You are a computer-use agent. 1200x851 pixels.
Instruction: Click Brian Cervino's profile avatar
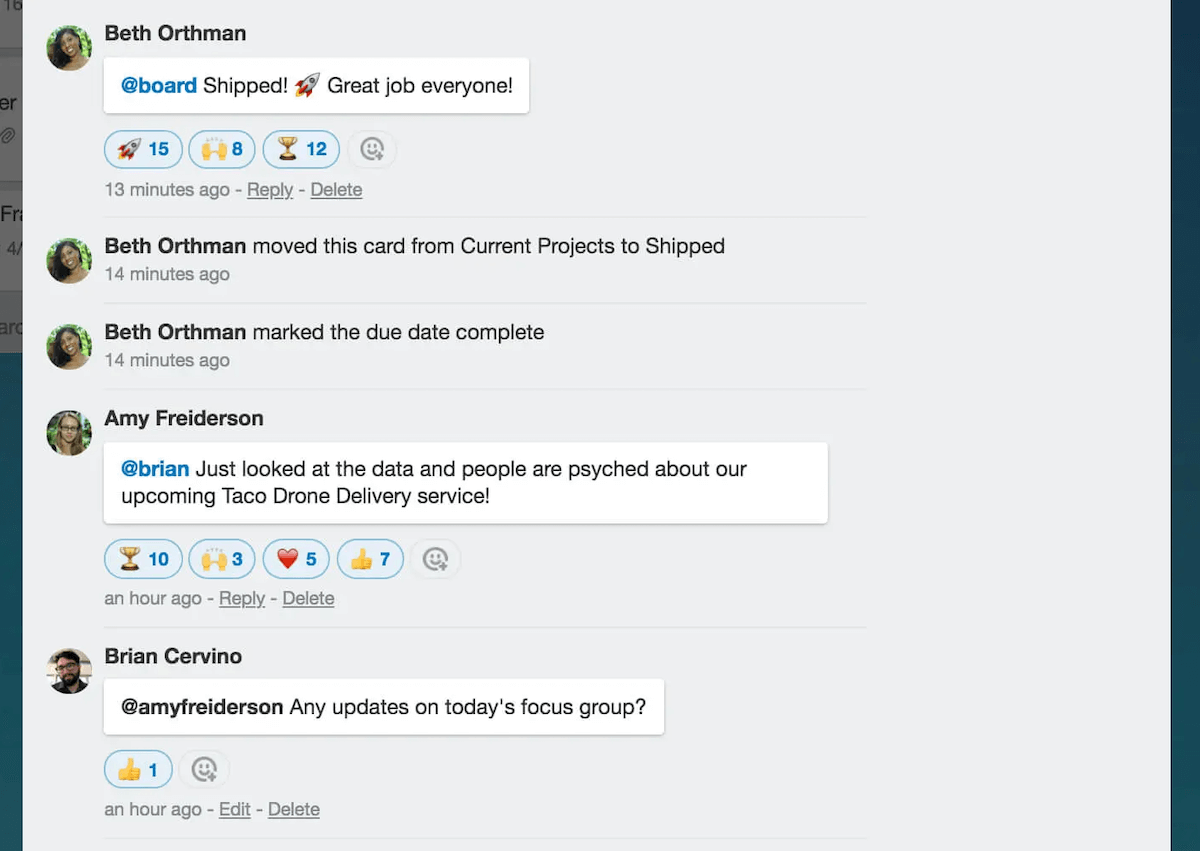coord(68,670)
